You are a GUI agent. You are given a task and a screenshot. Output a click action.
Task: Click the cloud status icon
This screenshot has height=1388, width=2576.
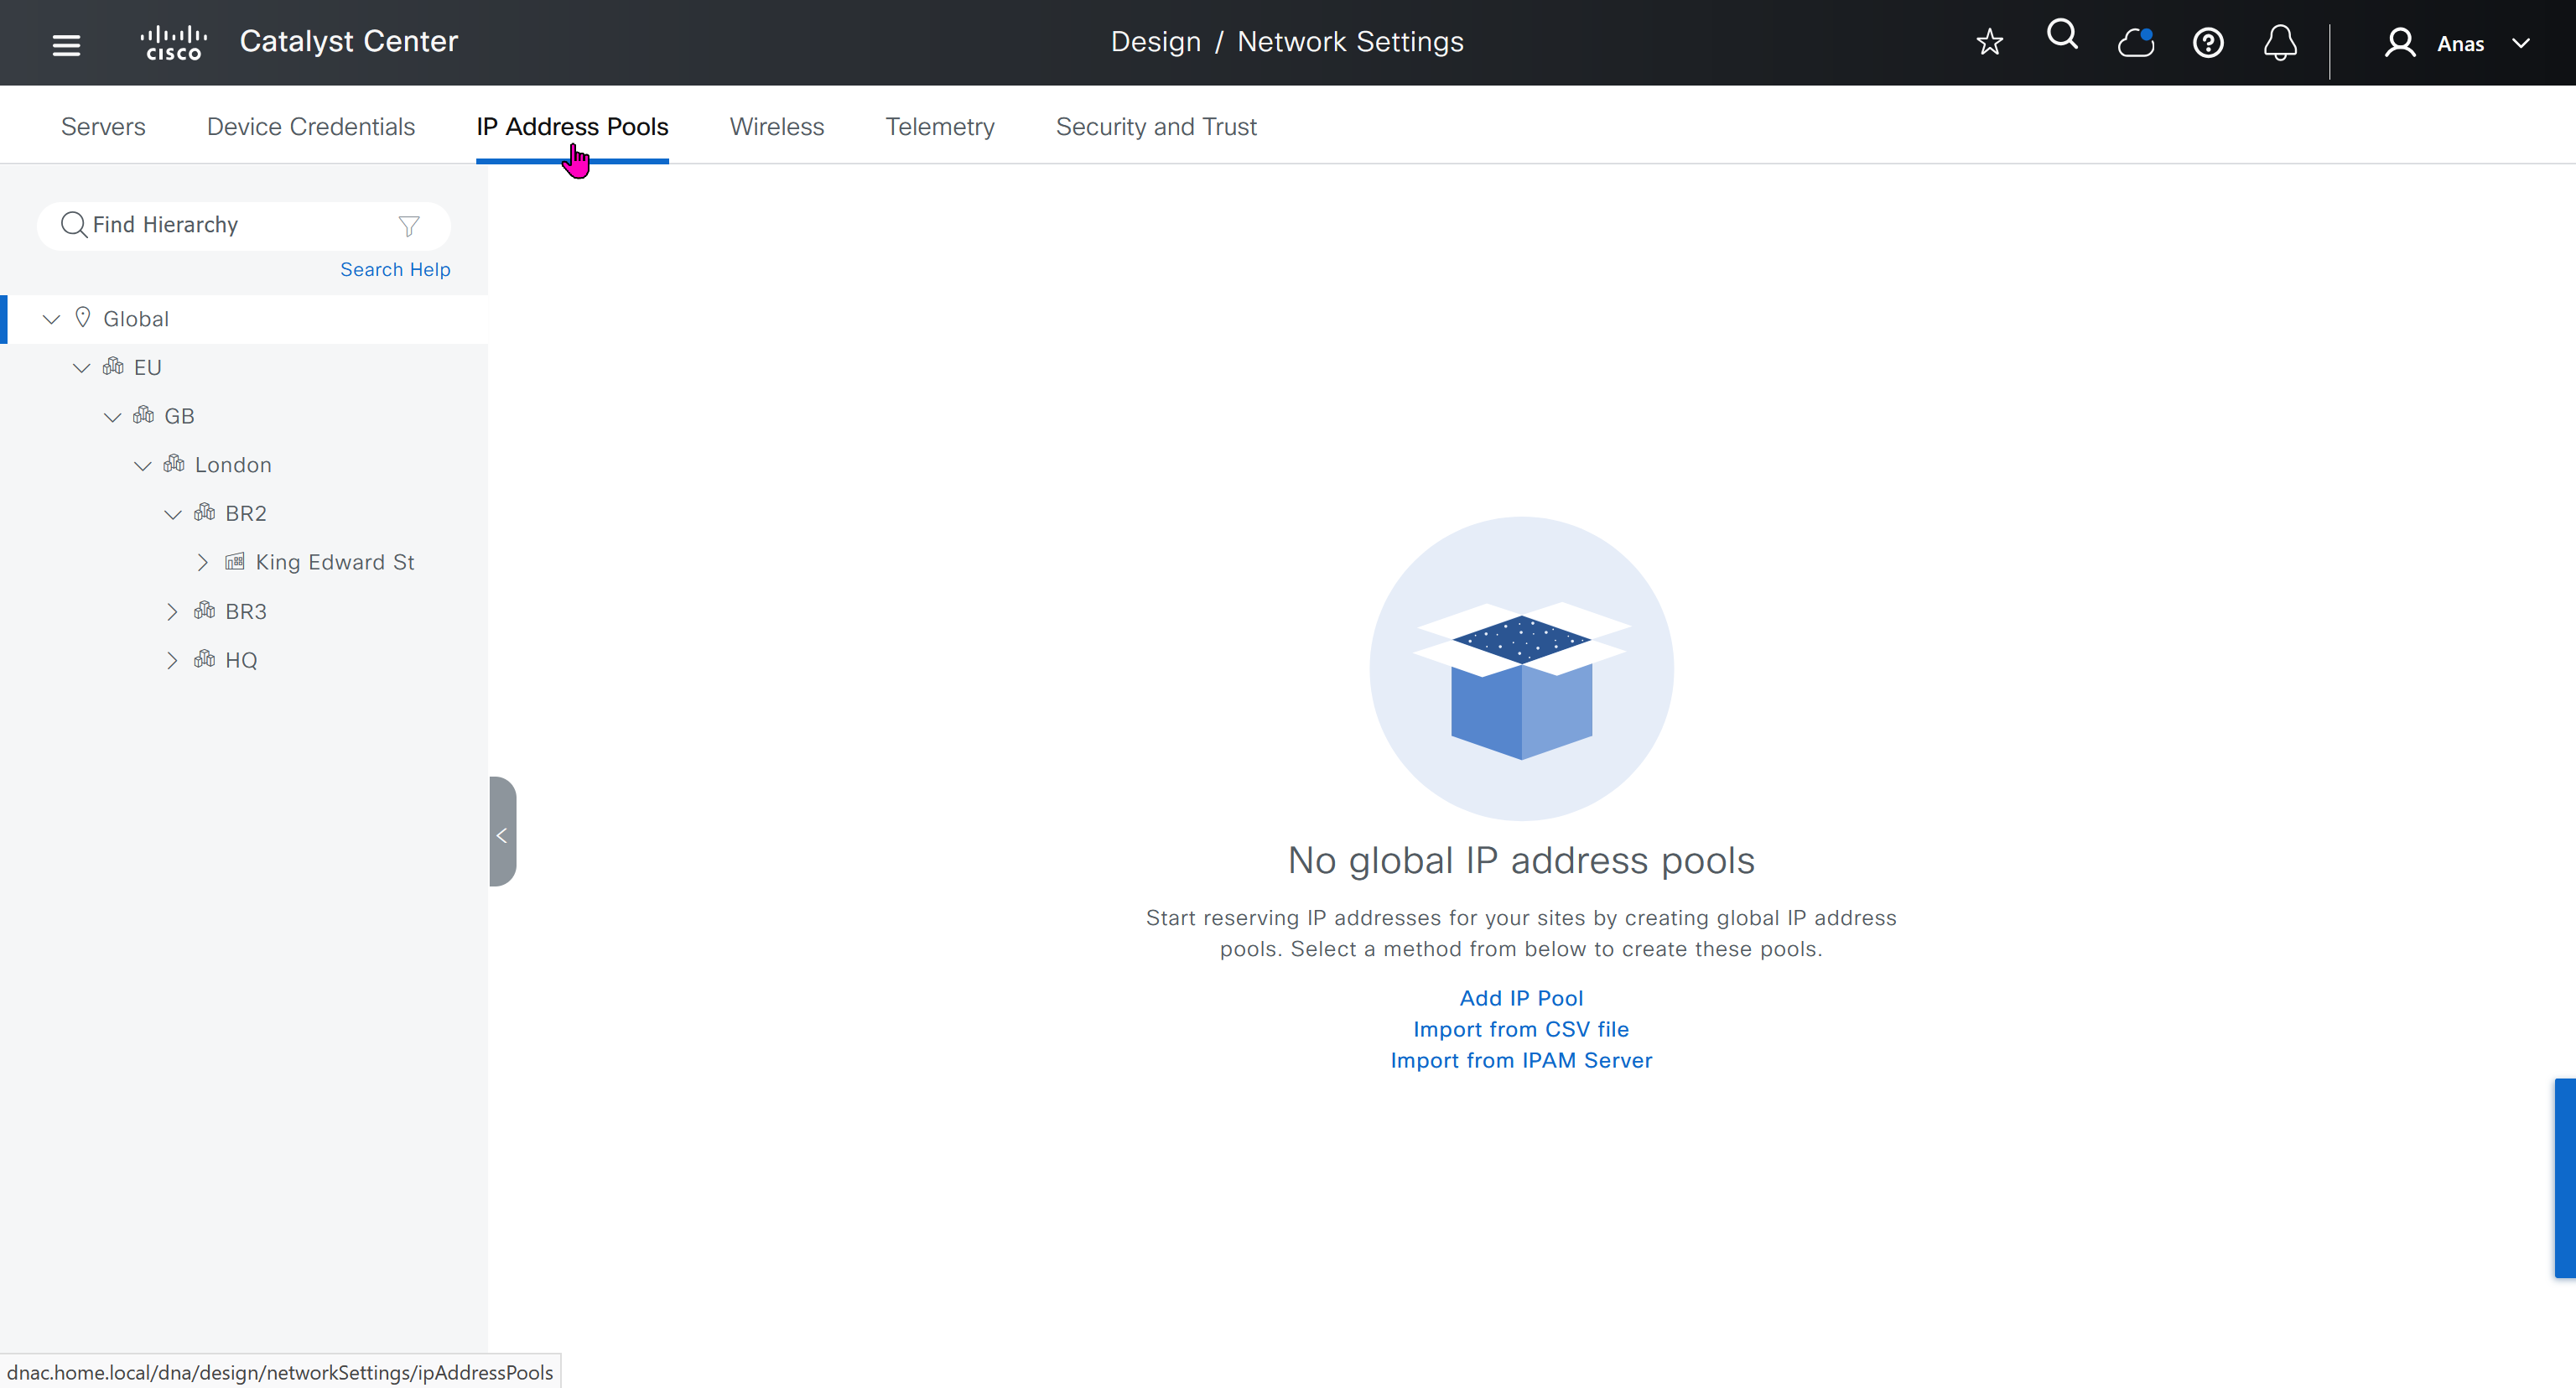pyautogui.click(x=2135, y=43)
